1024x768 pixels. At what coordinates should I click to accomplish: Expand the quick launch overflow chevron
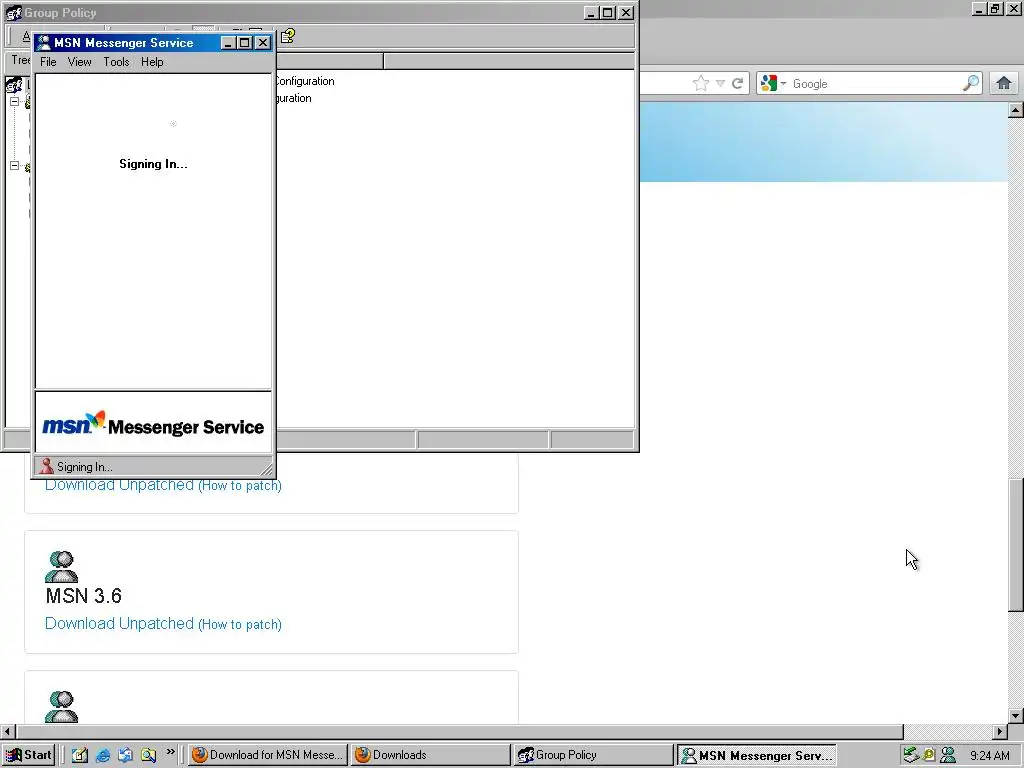pyautogui.click(x=170, y=752)
